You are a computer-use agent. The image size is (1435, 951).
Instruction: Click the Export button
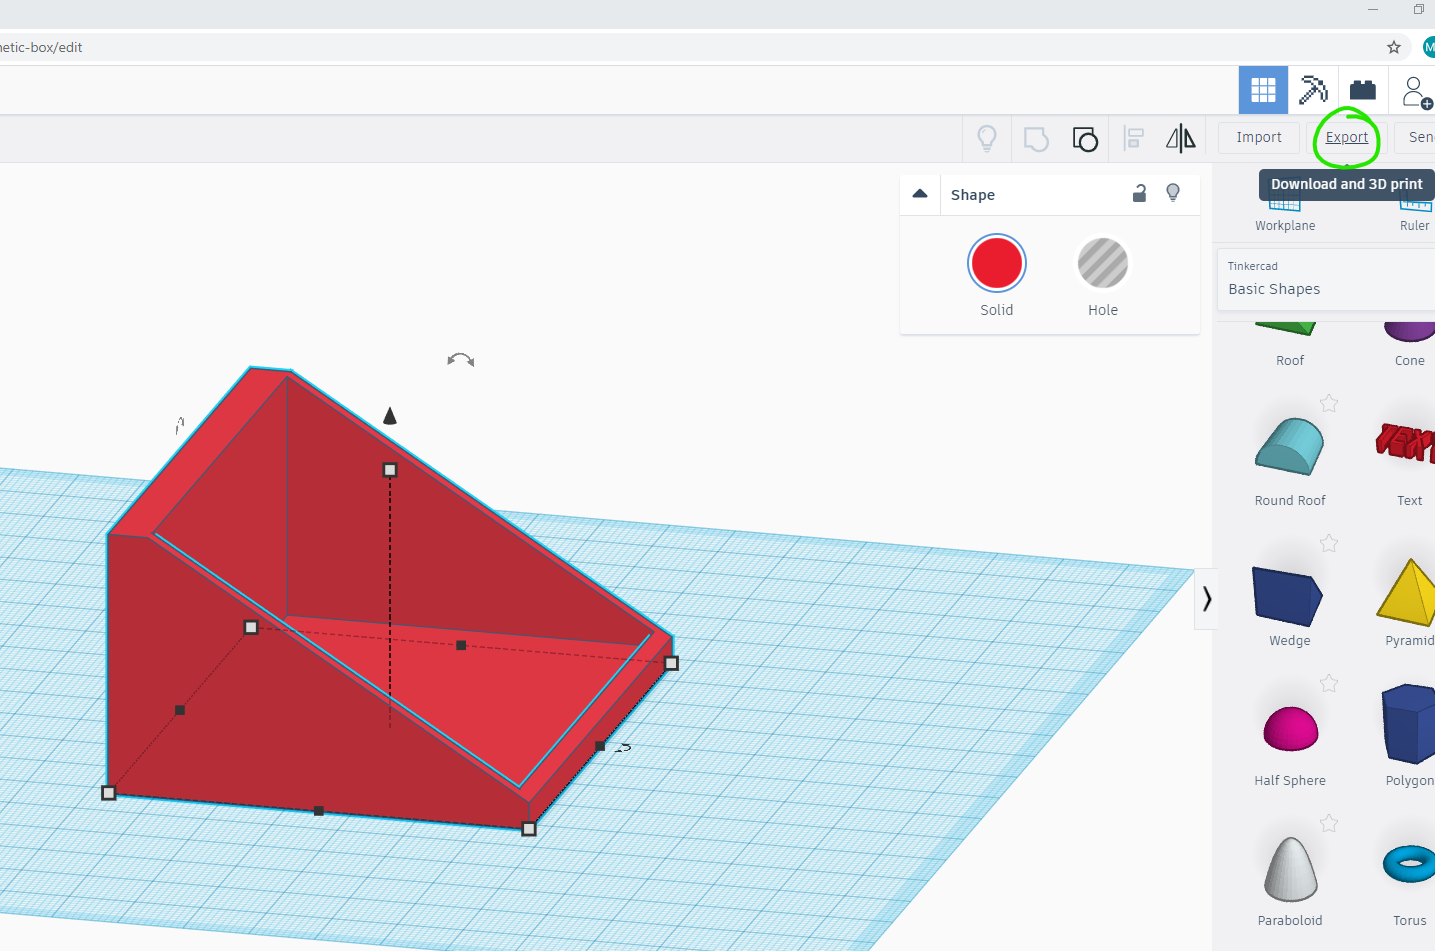point(1347,138)
